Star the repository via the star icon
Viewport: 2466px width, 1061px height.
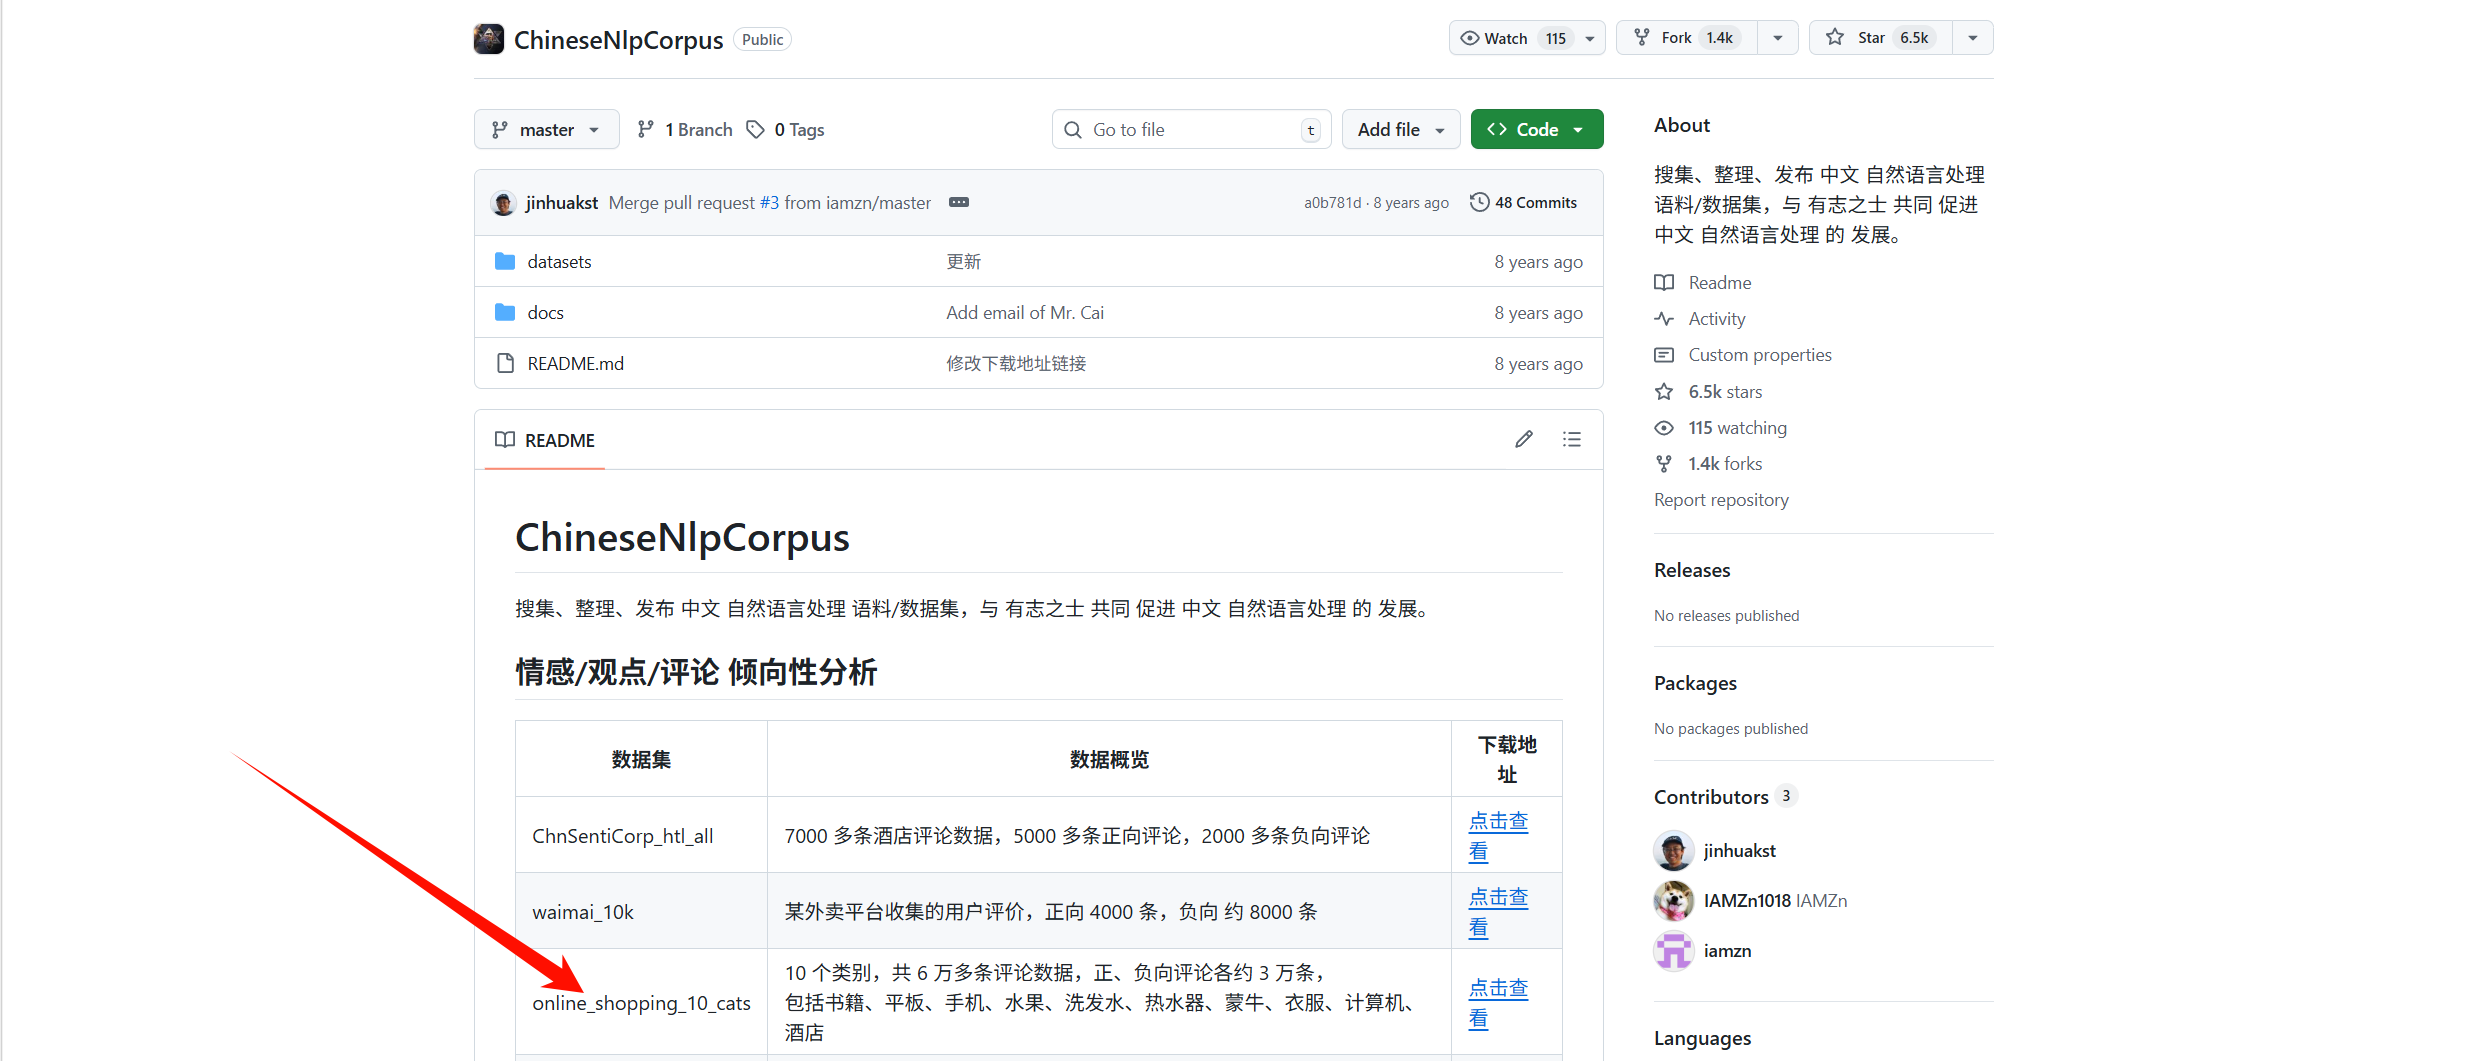[x=1837, y=36]
